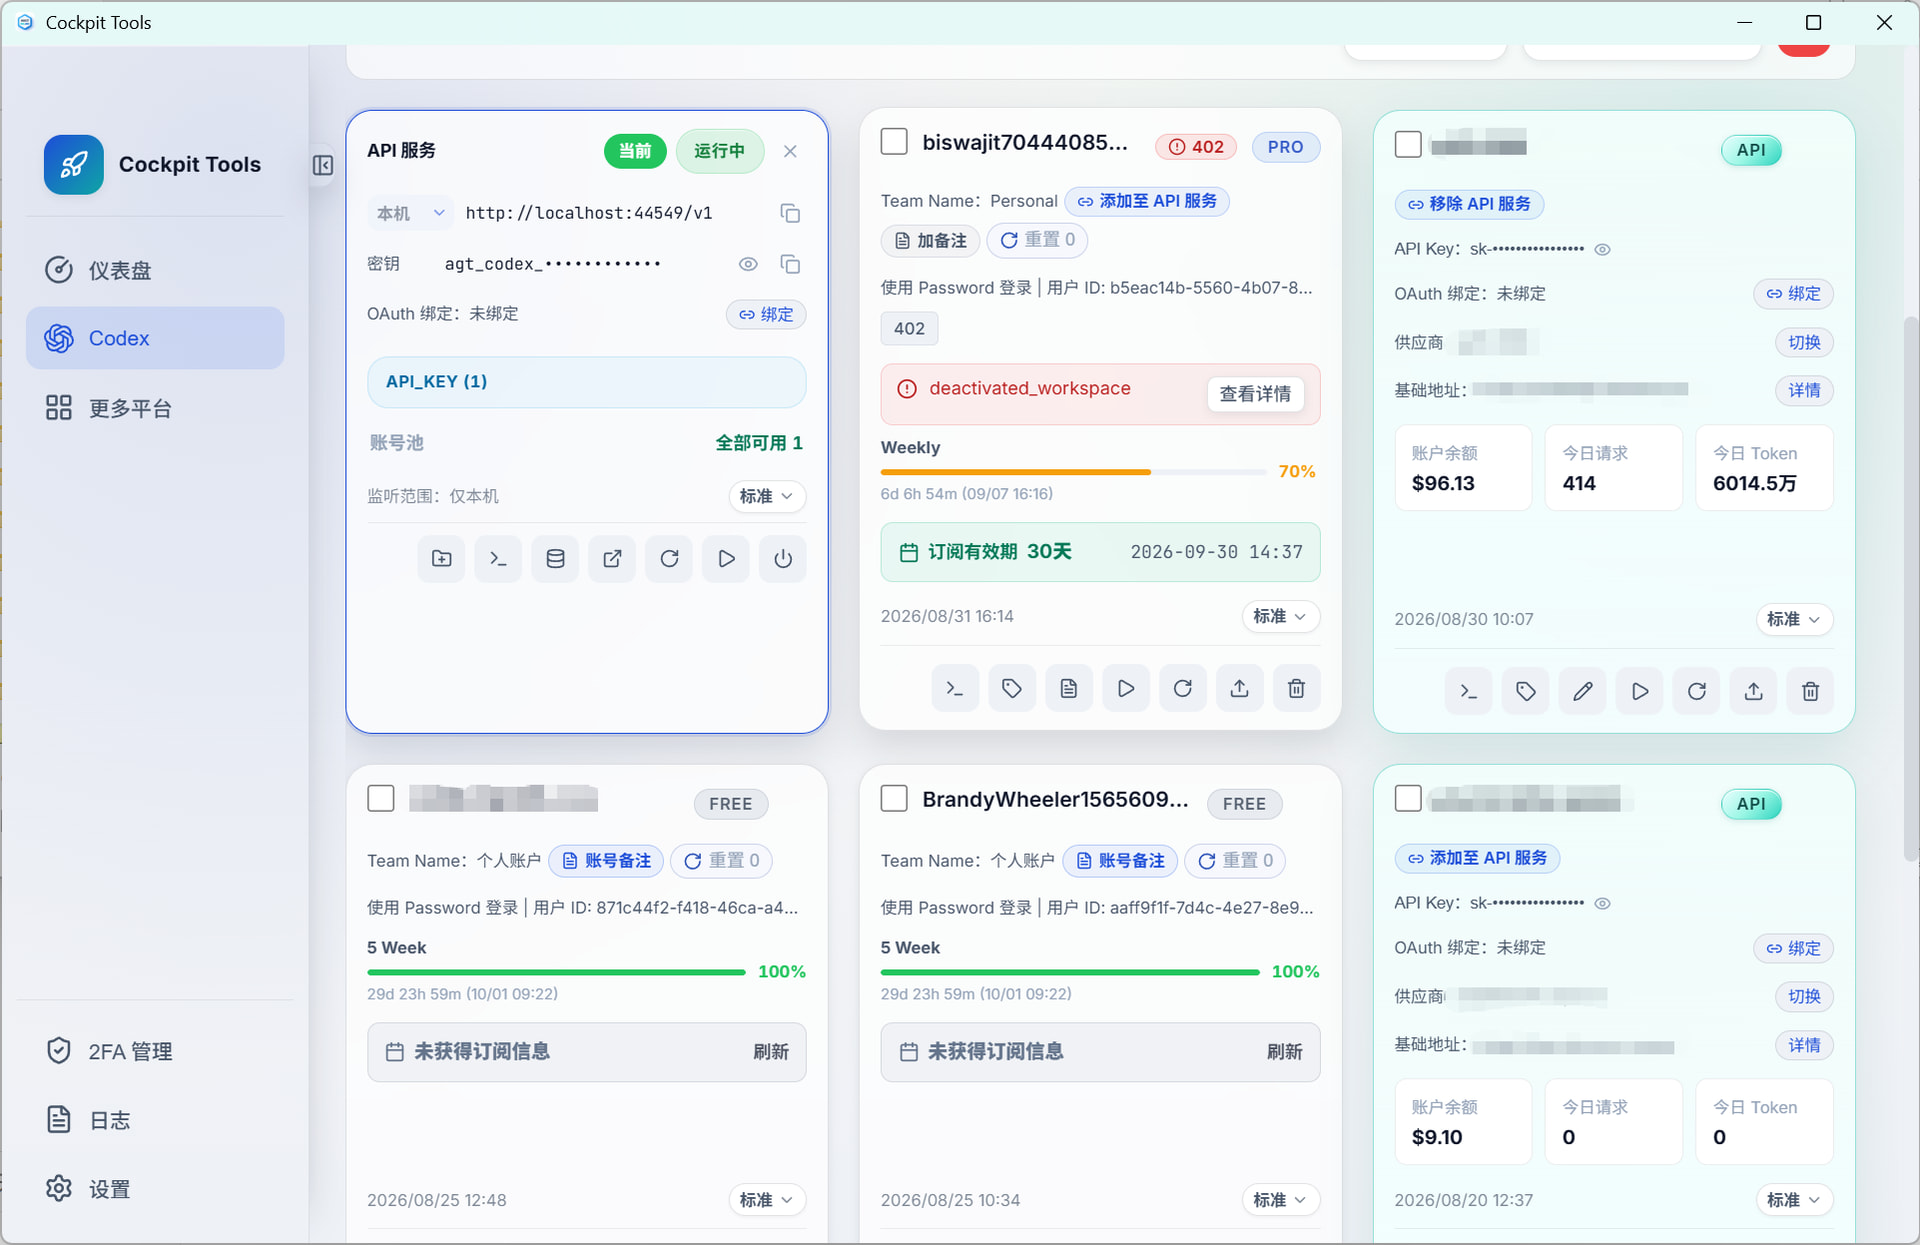The image size is (1920, 1245).
Task: Collapse the sidebar with the panel toggle icon
Action: pyautogui.click(x=322, y=165)
